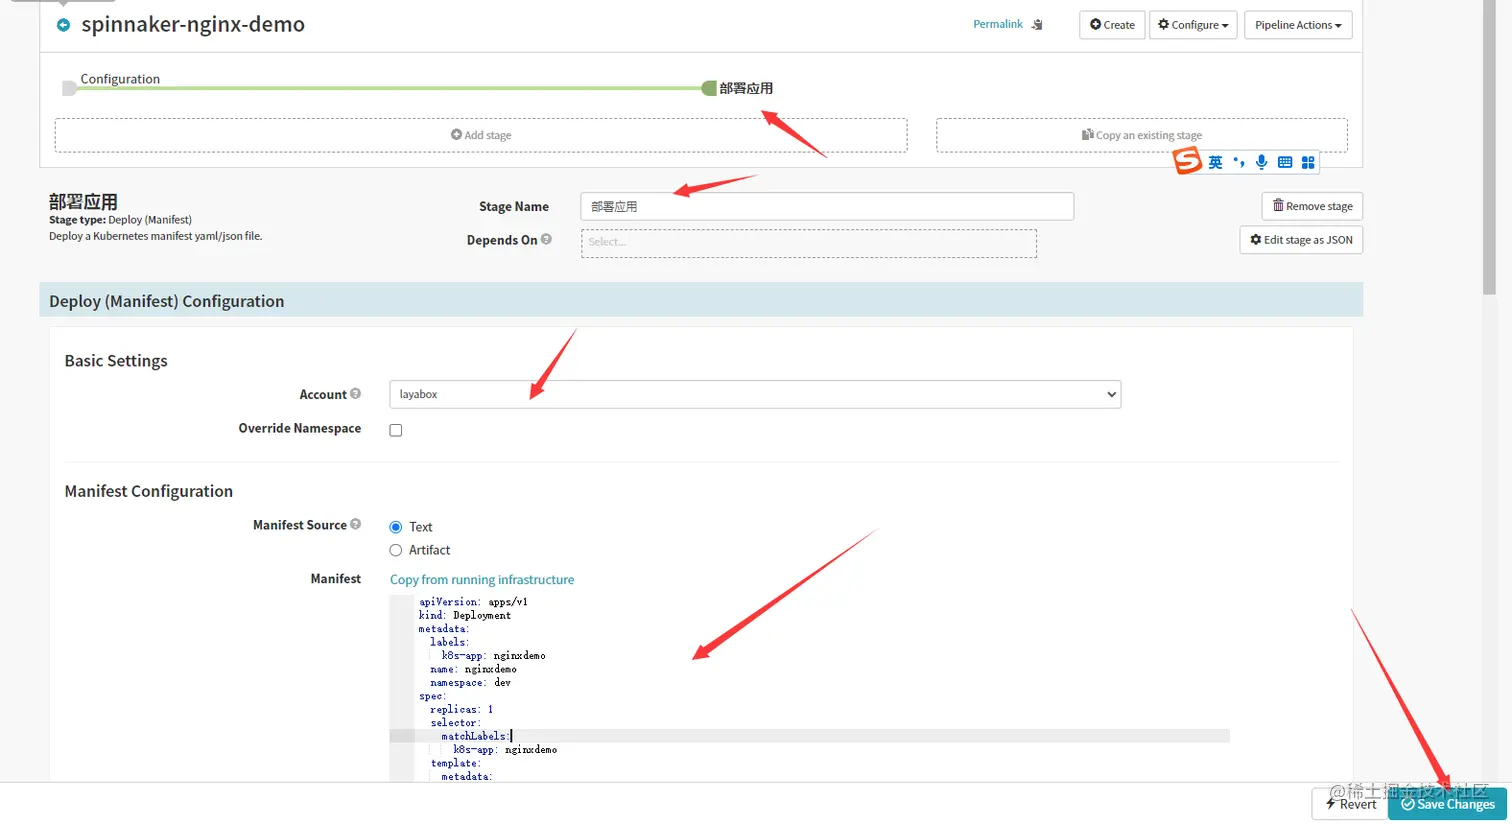This screenshot has width=1512, height=824.
Task: Click the help icon beside Manifest Source
Action: [355, 524]
